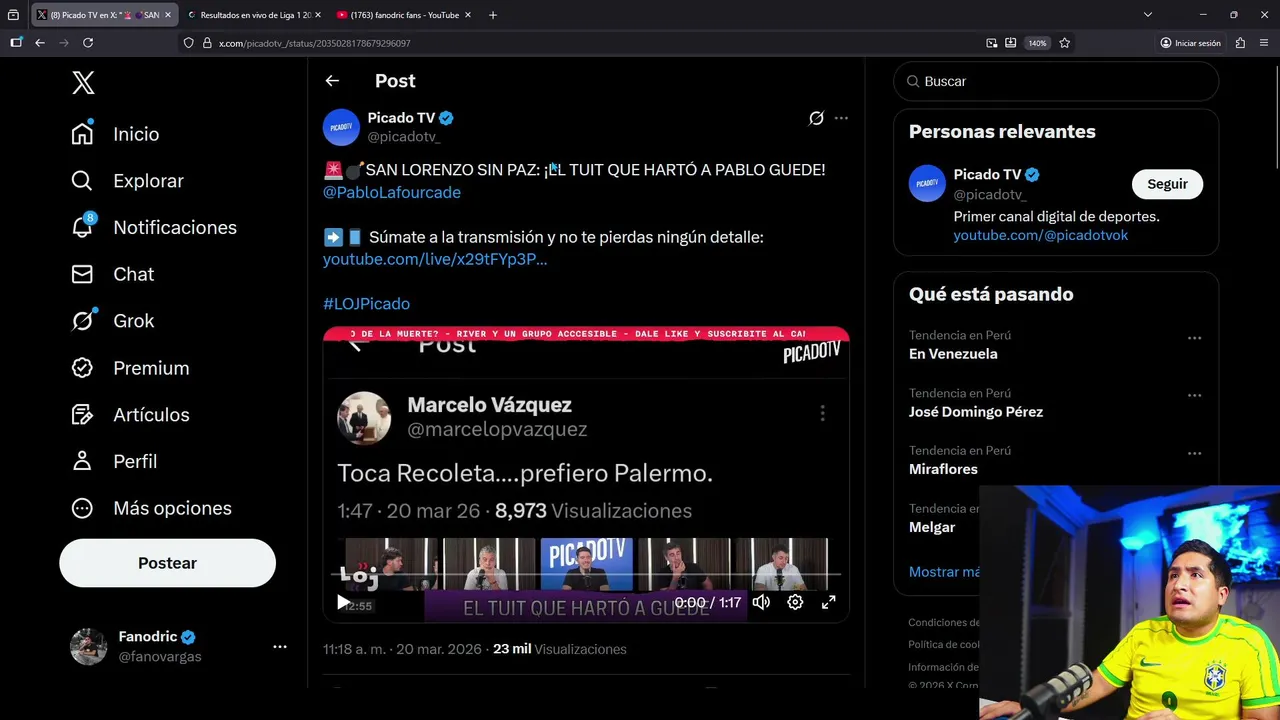This screenshot has width=1280, height=720.
Task: Click the 23 mil Visualizaciones text
Action: coord(560,649)
